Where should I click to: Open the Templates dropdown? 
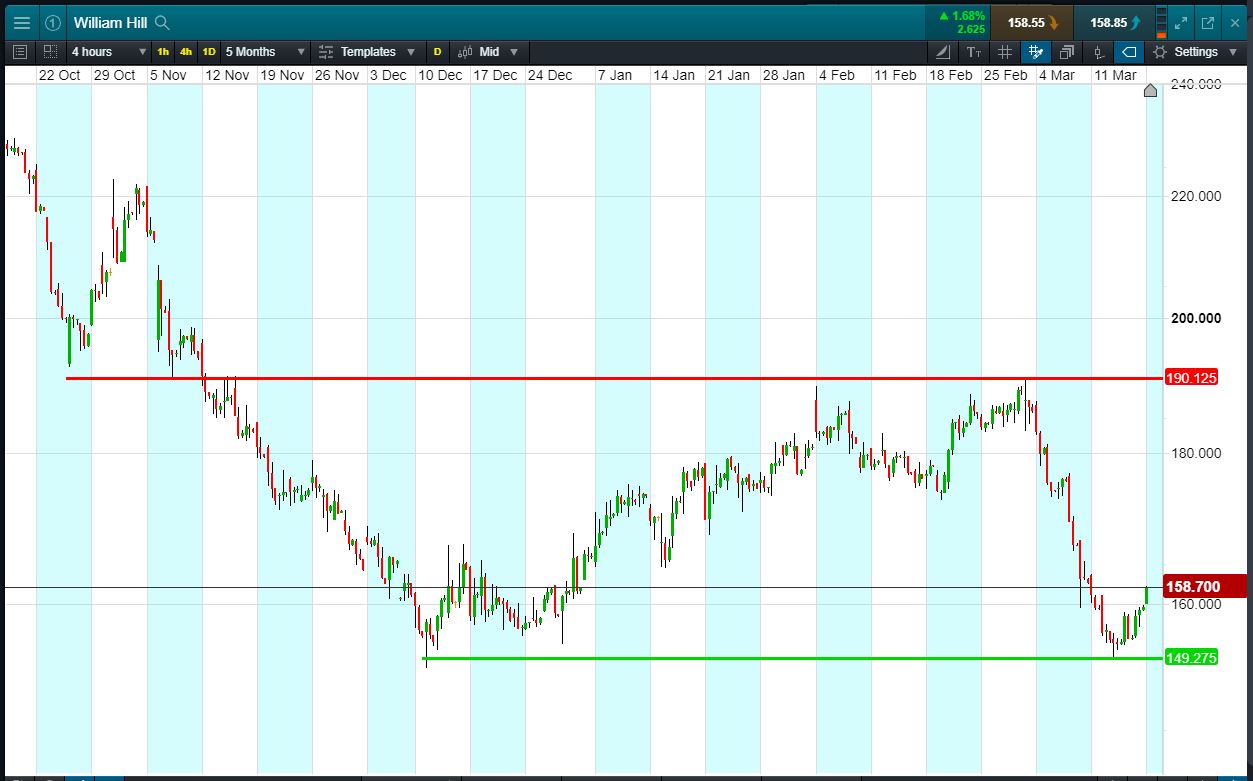point(367,52)
